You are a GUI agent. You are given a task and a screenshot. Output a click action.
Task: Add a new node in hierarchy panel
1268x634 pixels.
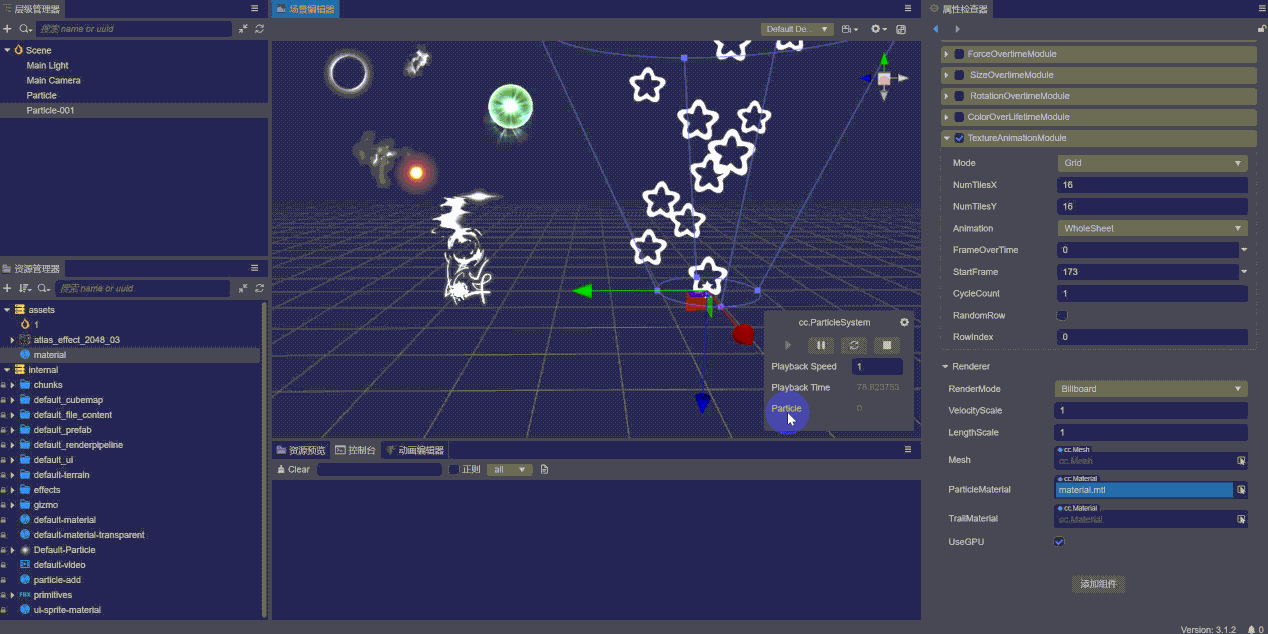[x=7, y=29]
